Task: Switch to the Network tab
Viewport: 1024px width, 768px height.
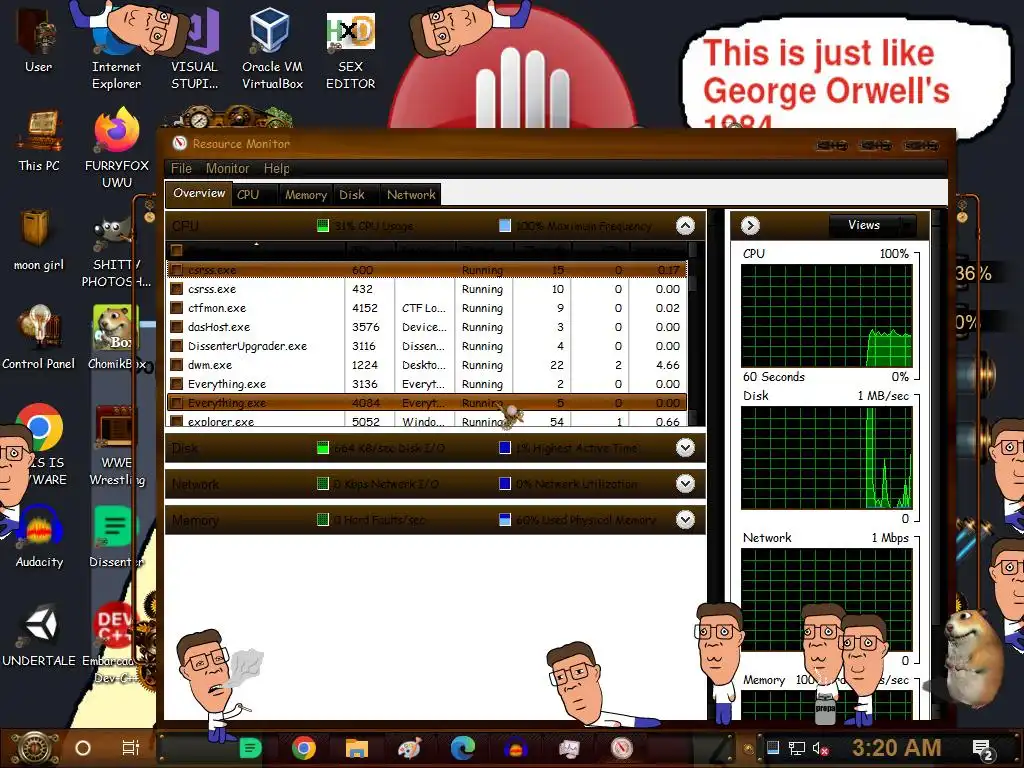Action: point(411,195)
